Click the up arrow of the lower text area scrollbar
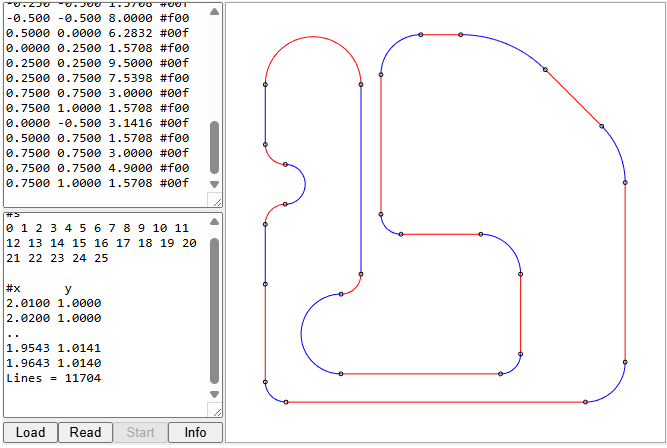This screenshot has height=448, width=667. 214,221
